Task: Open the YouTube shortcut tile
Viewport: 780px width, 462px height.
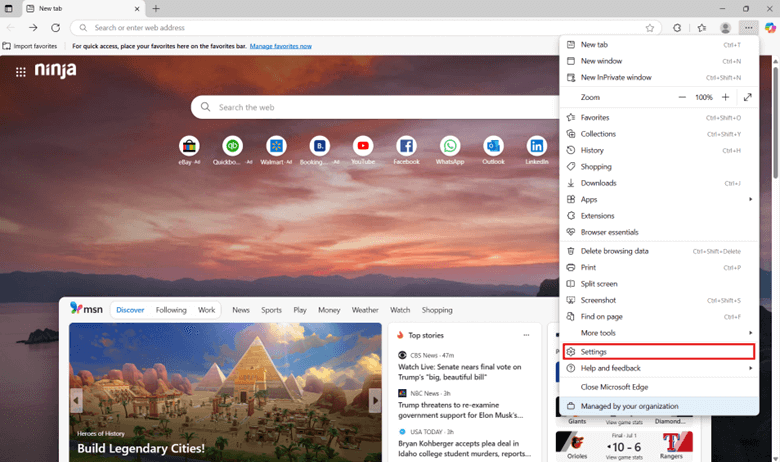Action: pos(363,150)
